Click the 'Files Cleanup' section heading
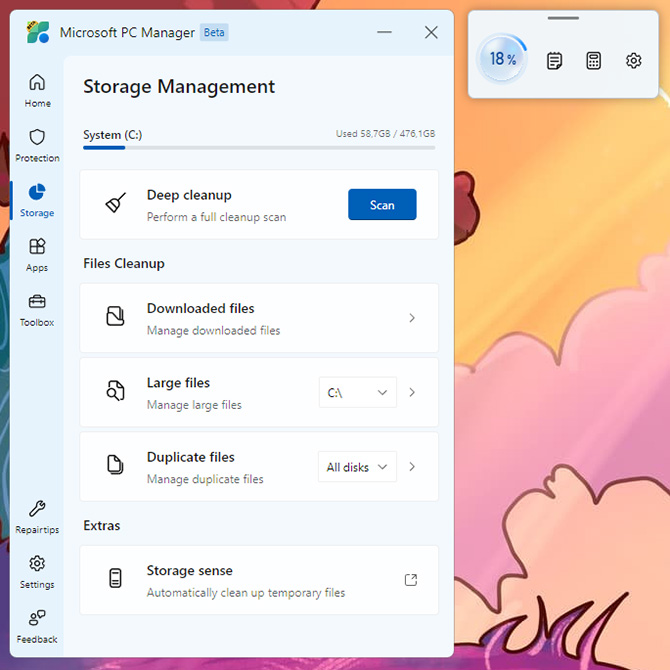This screenshot has width=670, height=670. point(124,264)
